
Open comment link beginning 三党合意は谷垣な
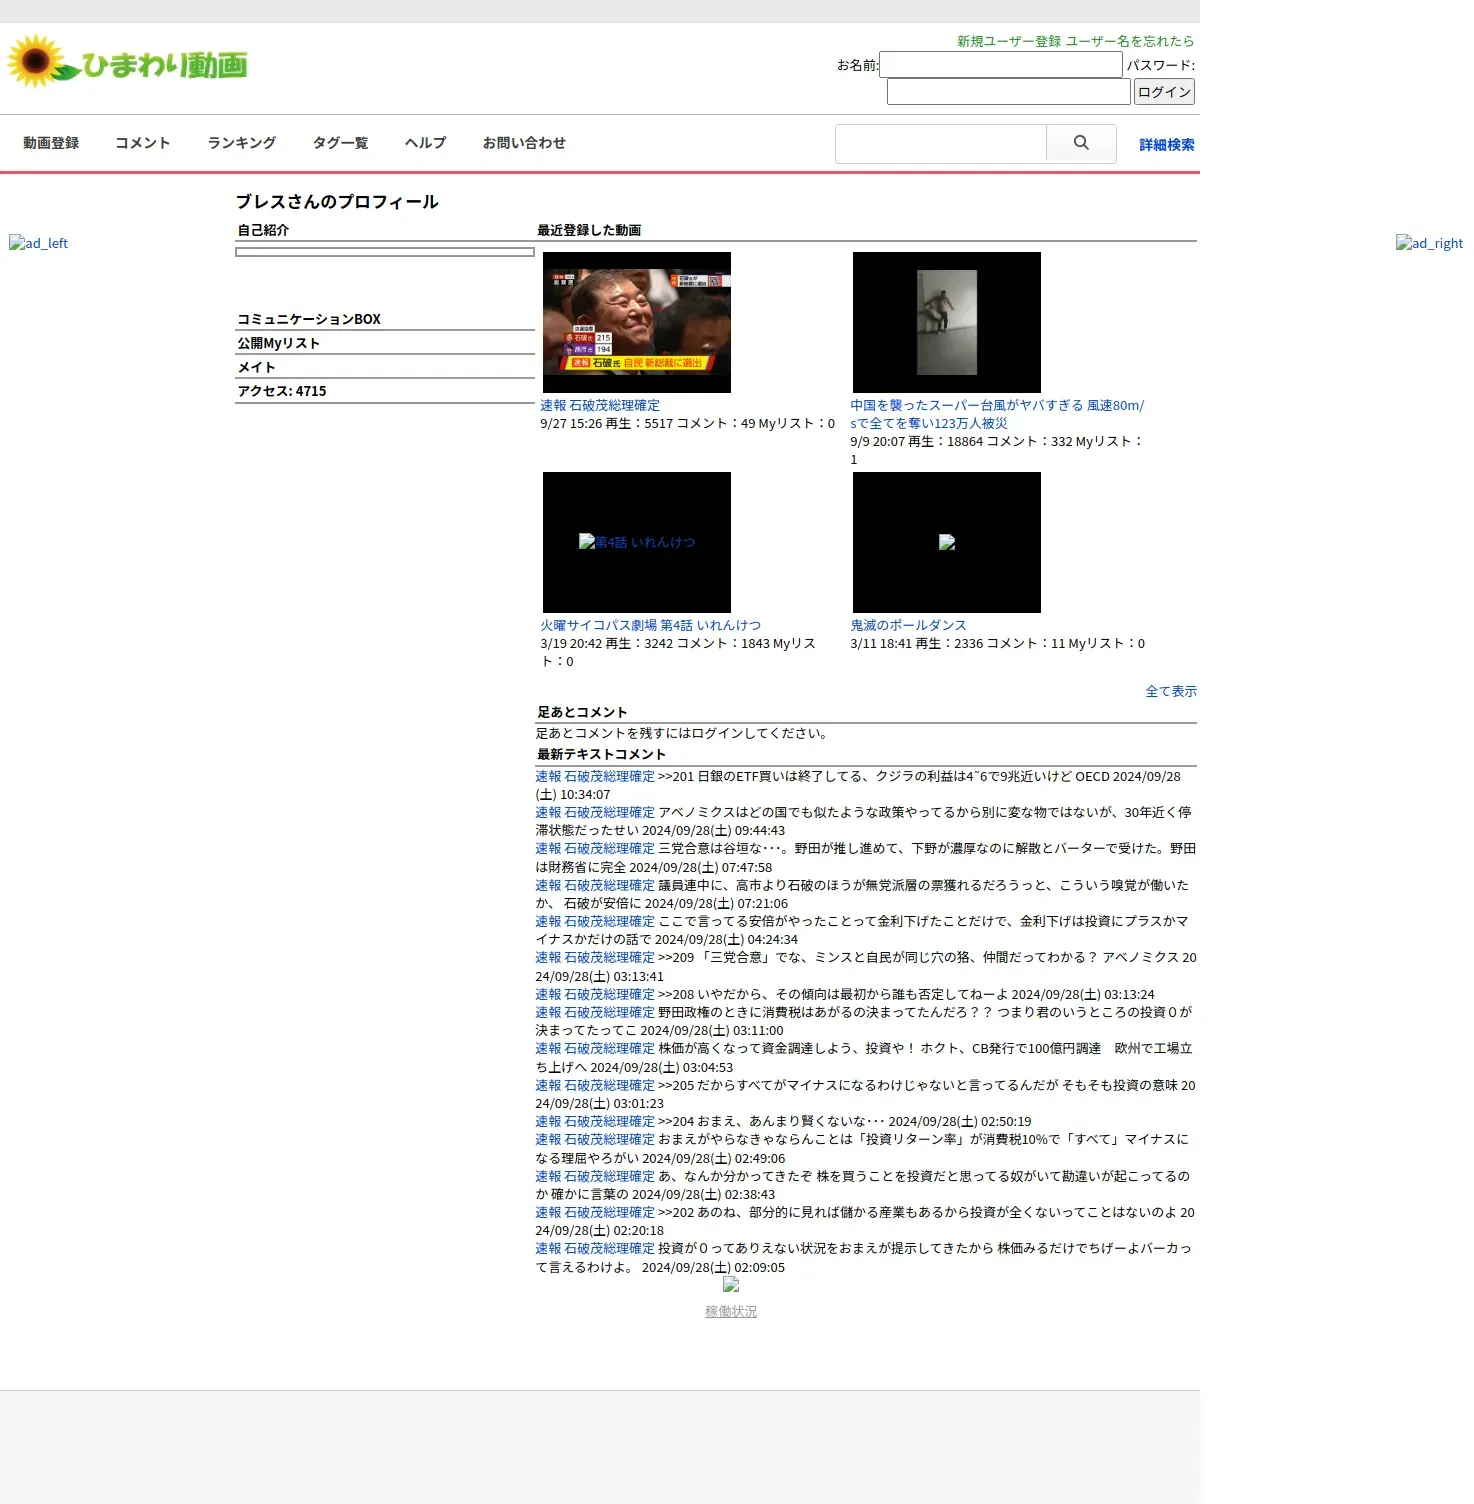pos(595,848)
